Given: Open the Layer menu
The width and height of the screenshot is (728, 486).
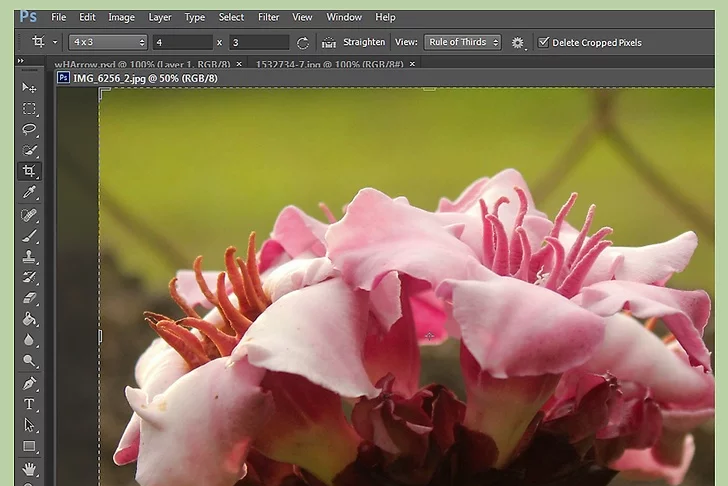Looking at the screenshot, I should [159, 17].
